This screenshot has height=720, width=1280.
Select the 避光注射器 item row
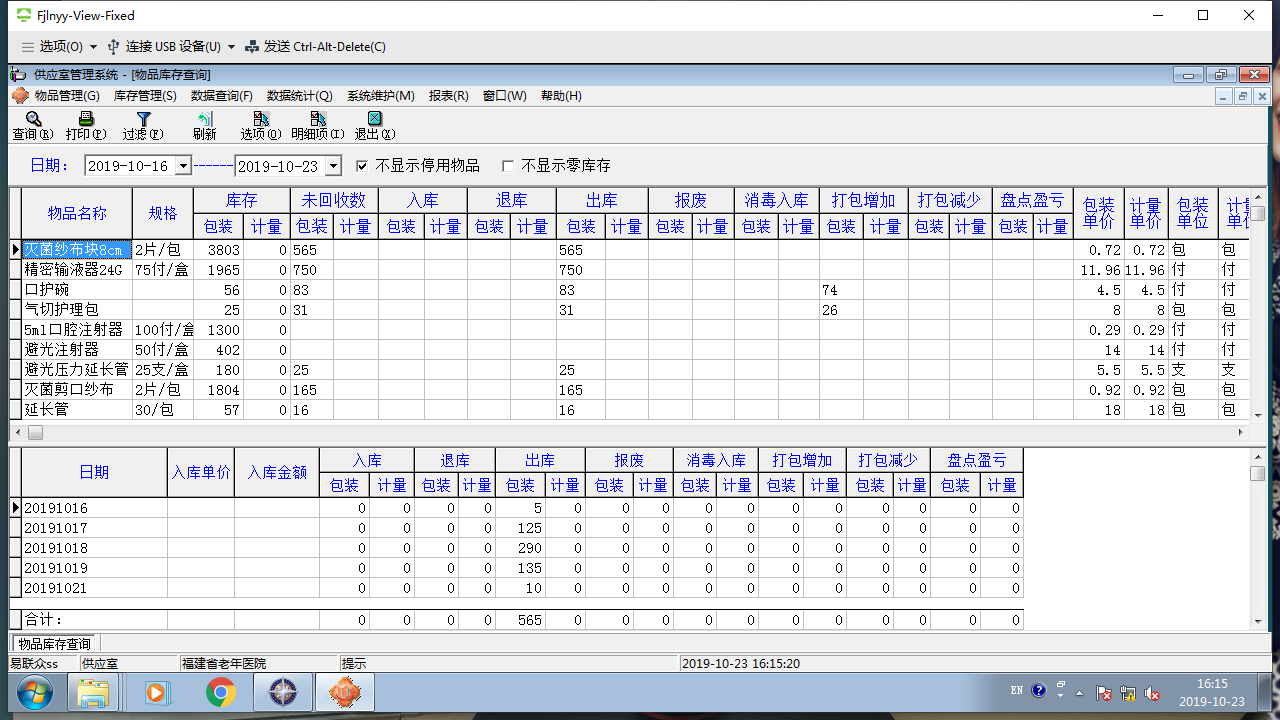pos(630,350)
